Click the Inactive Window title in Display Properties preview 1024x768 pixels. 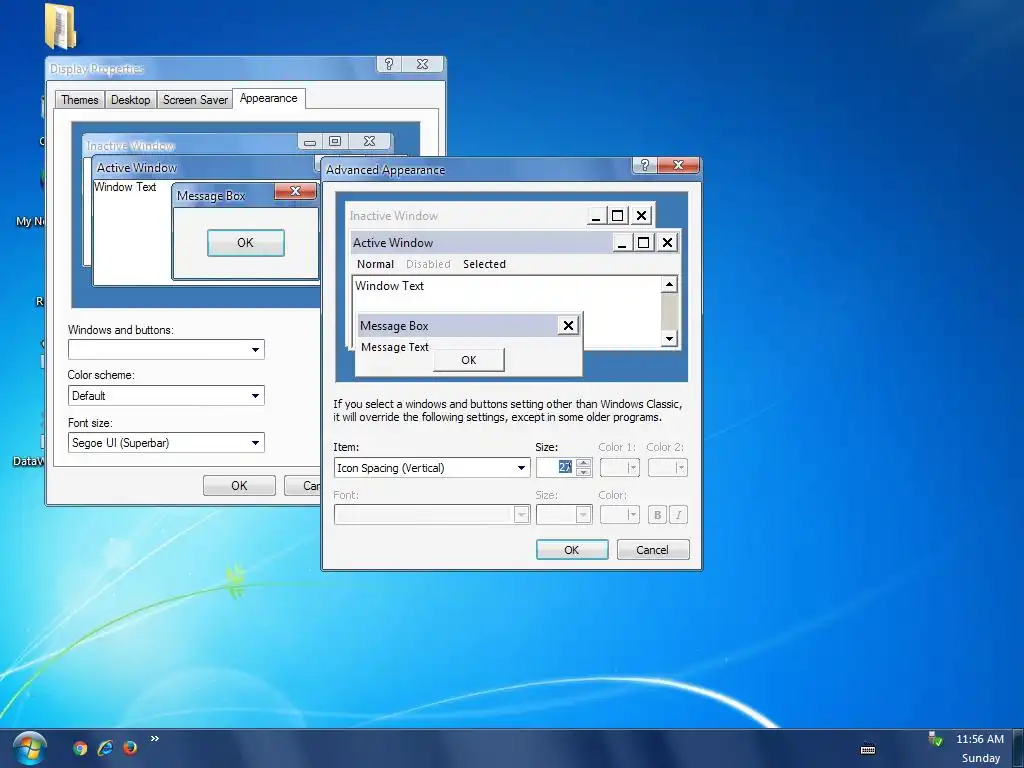pyautogui.click(x=131, y=146)
